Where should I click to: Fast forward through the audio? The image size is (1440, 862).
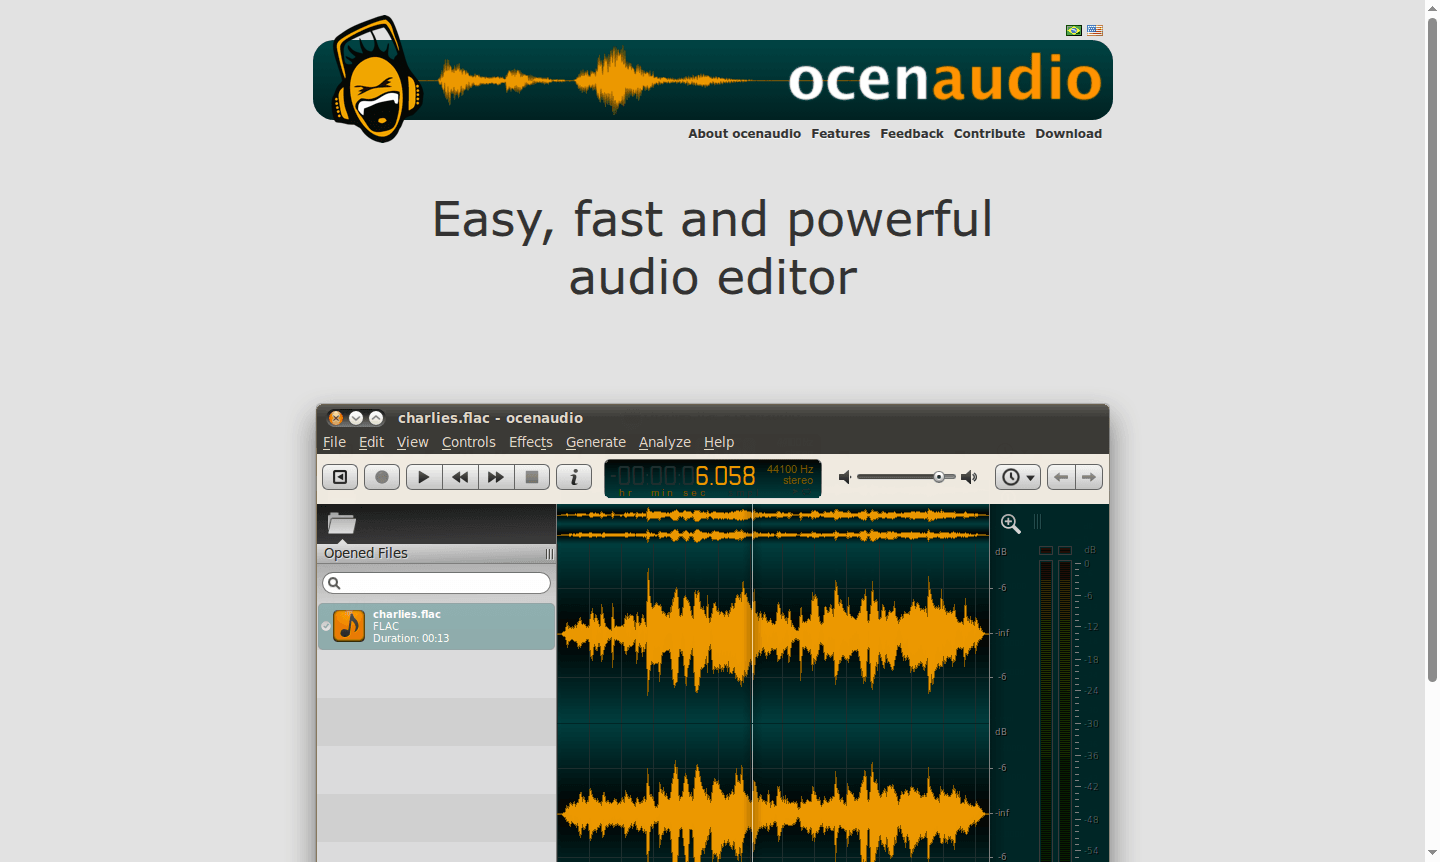tap(495, 477)
